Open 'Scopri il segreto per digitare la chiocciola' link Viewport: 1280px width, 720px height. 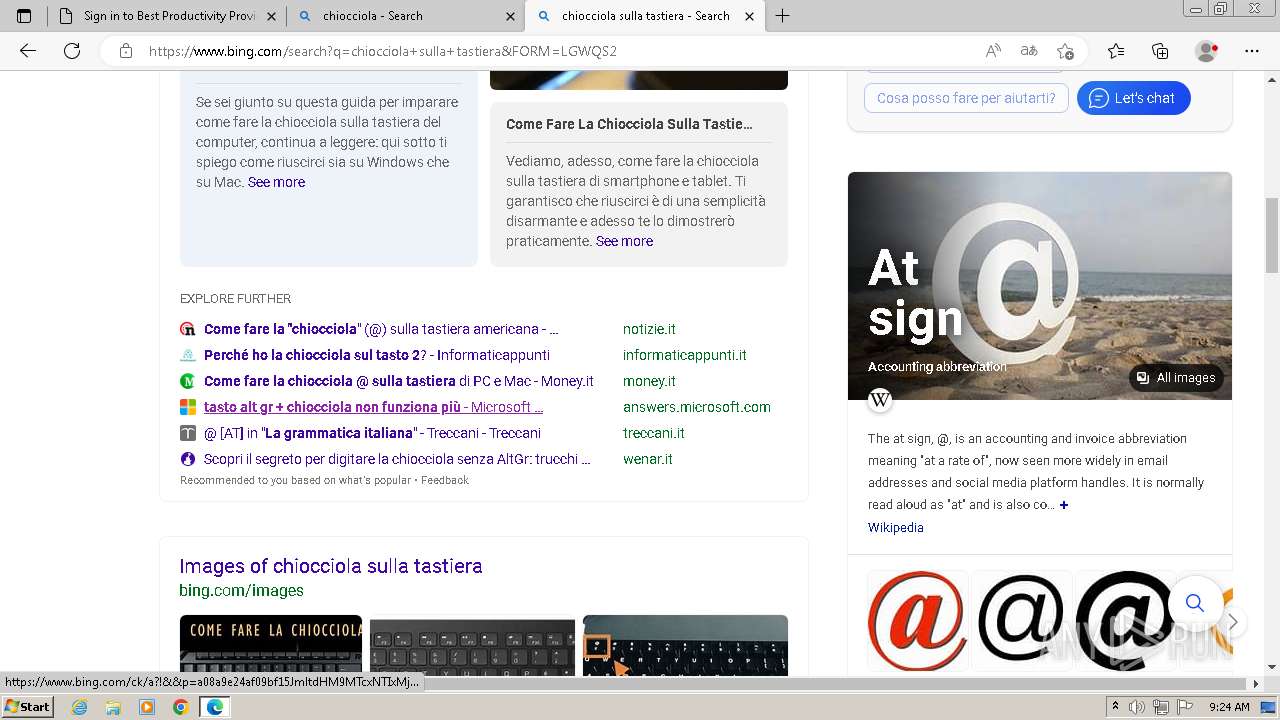[x=397, y=459]
